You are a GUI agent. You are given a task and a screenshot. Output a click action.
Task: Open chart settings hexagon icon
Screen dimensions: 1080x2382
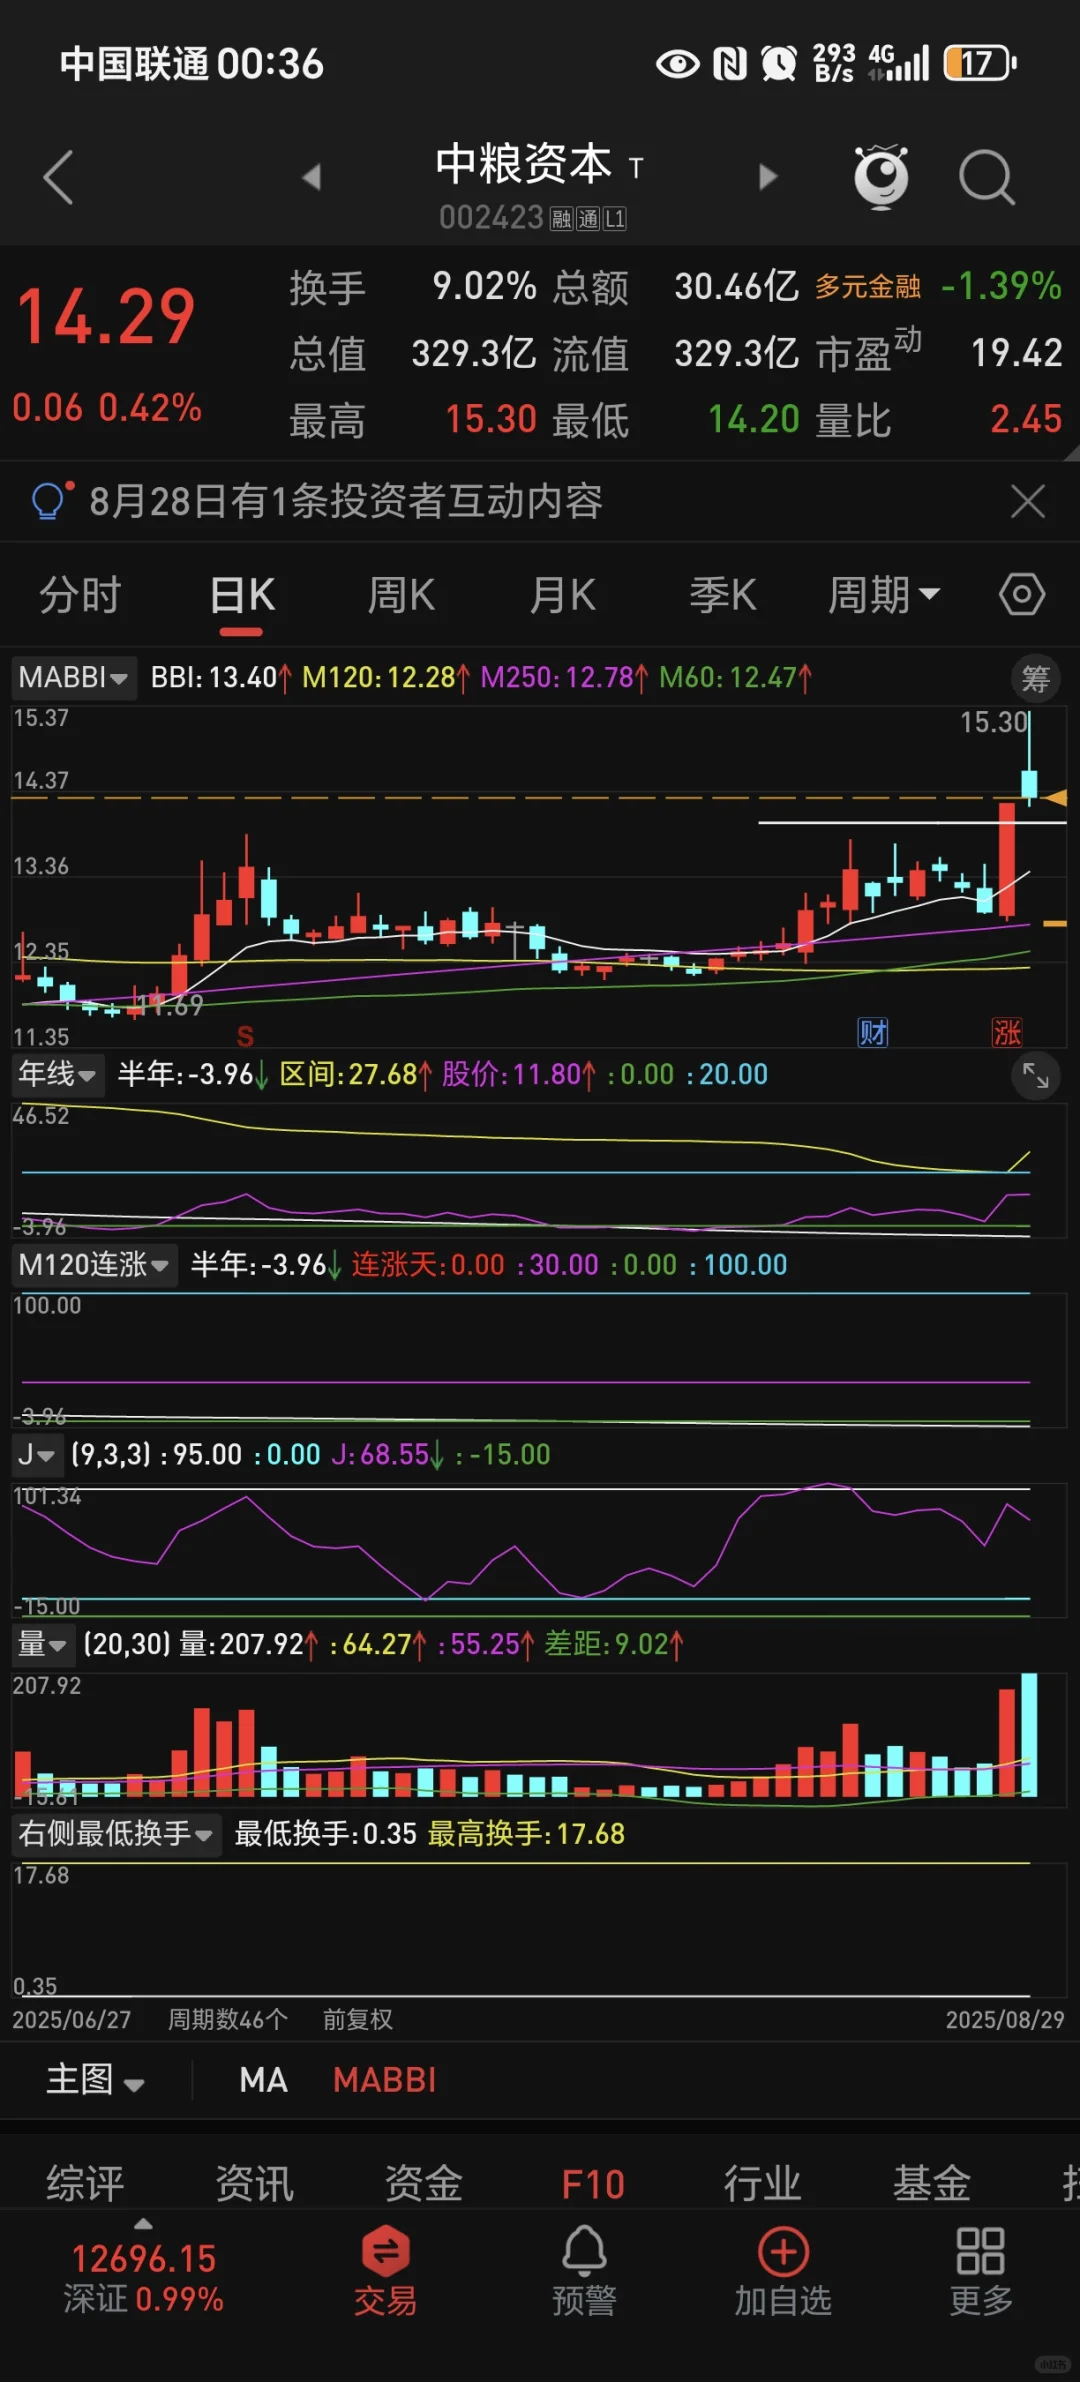pyautogui.click(x=1022, y=595)
